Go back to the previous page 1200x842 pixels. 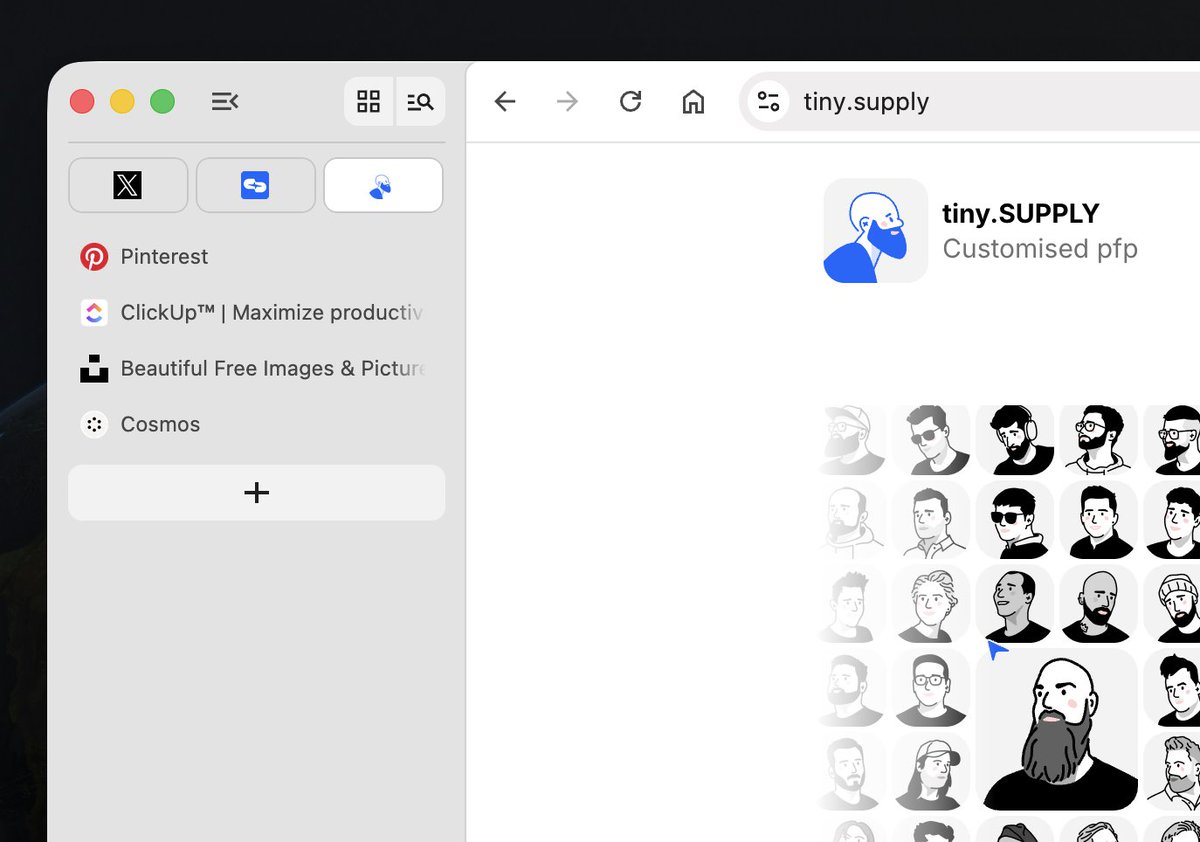(x=505, y=101)
